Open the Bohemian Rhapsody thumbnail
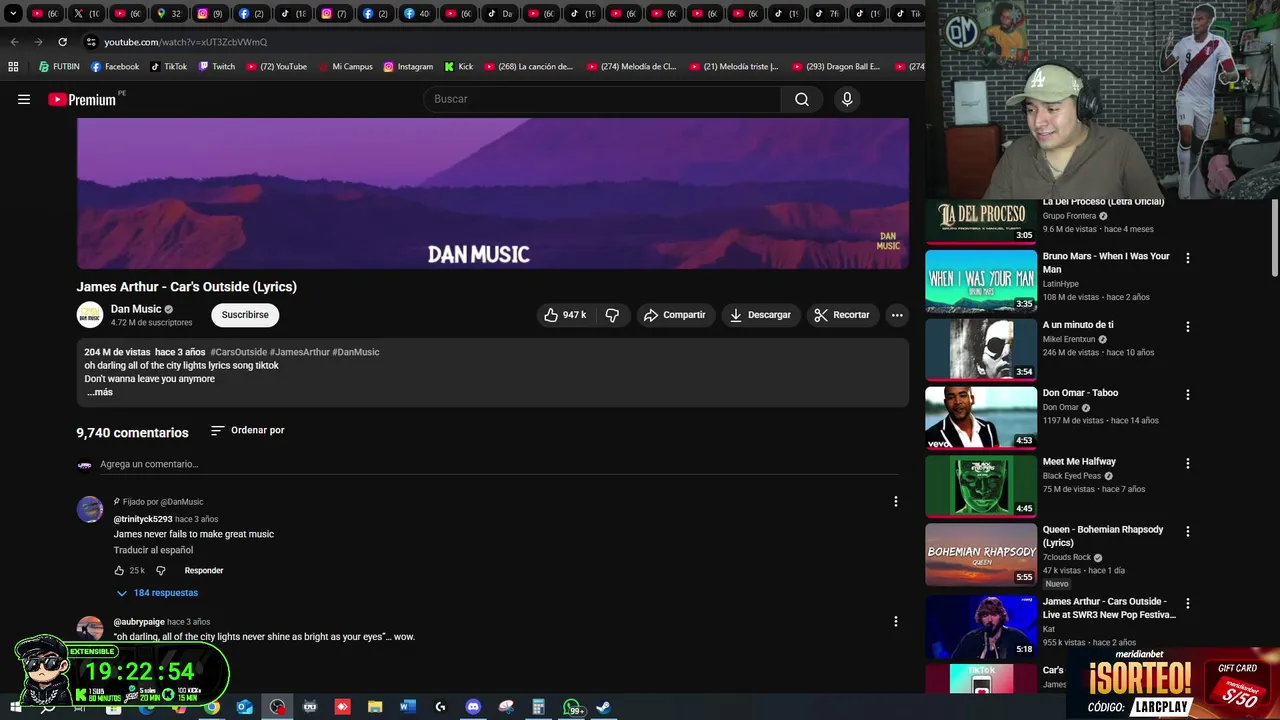 [x=981, y=554]
